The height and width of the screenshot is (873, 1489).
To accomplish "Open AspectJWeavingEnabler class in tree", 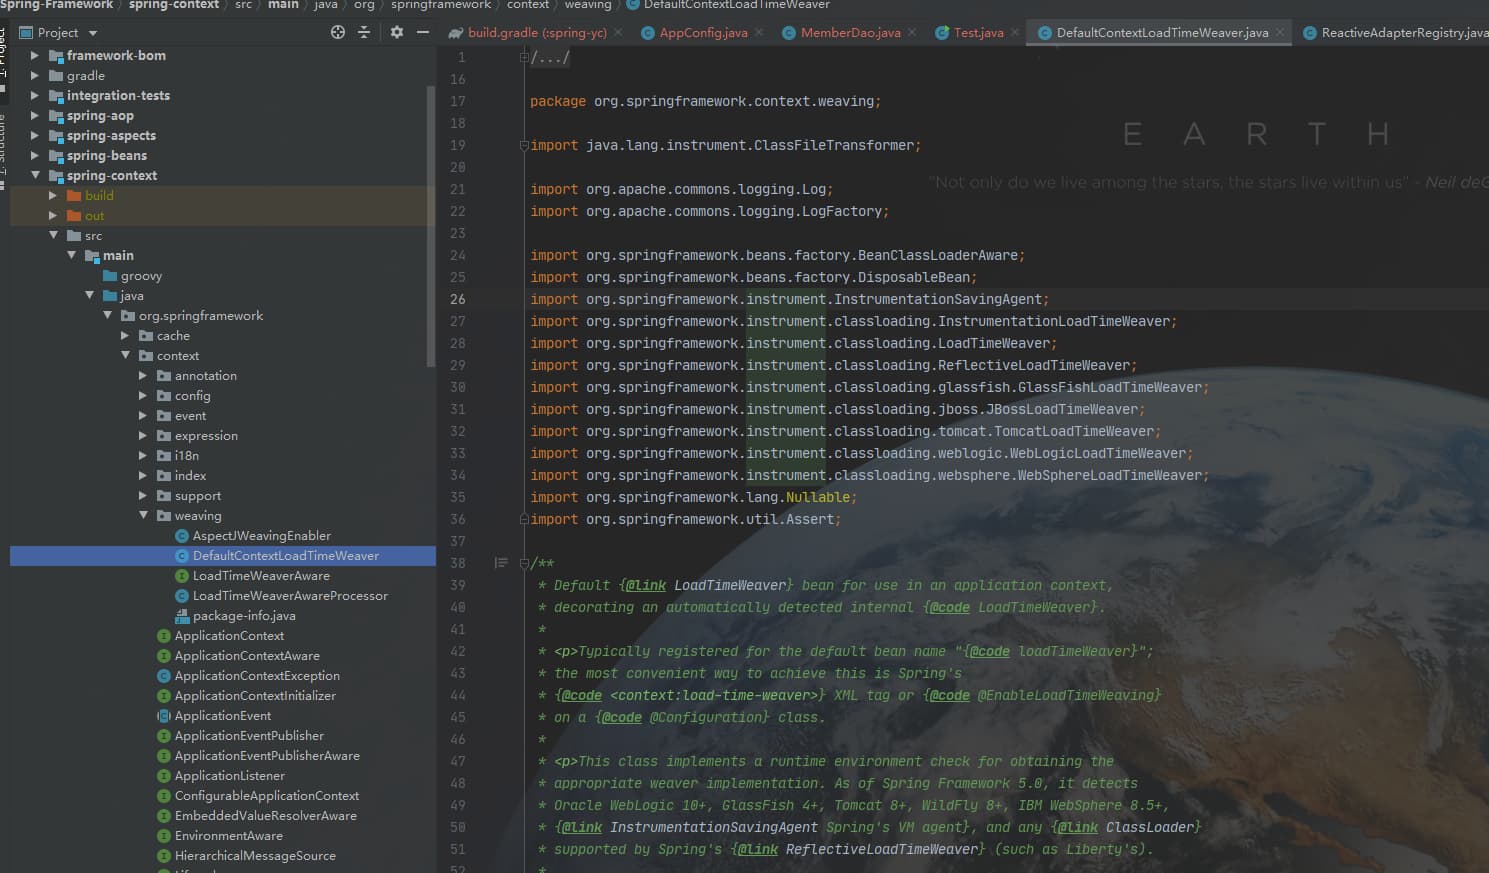I will click(261, 536).
